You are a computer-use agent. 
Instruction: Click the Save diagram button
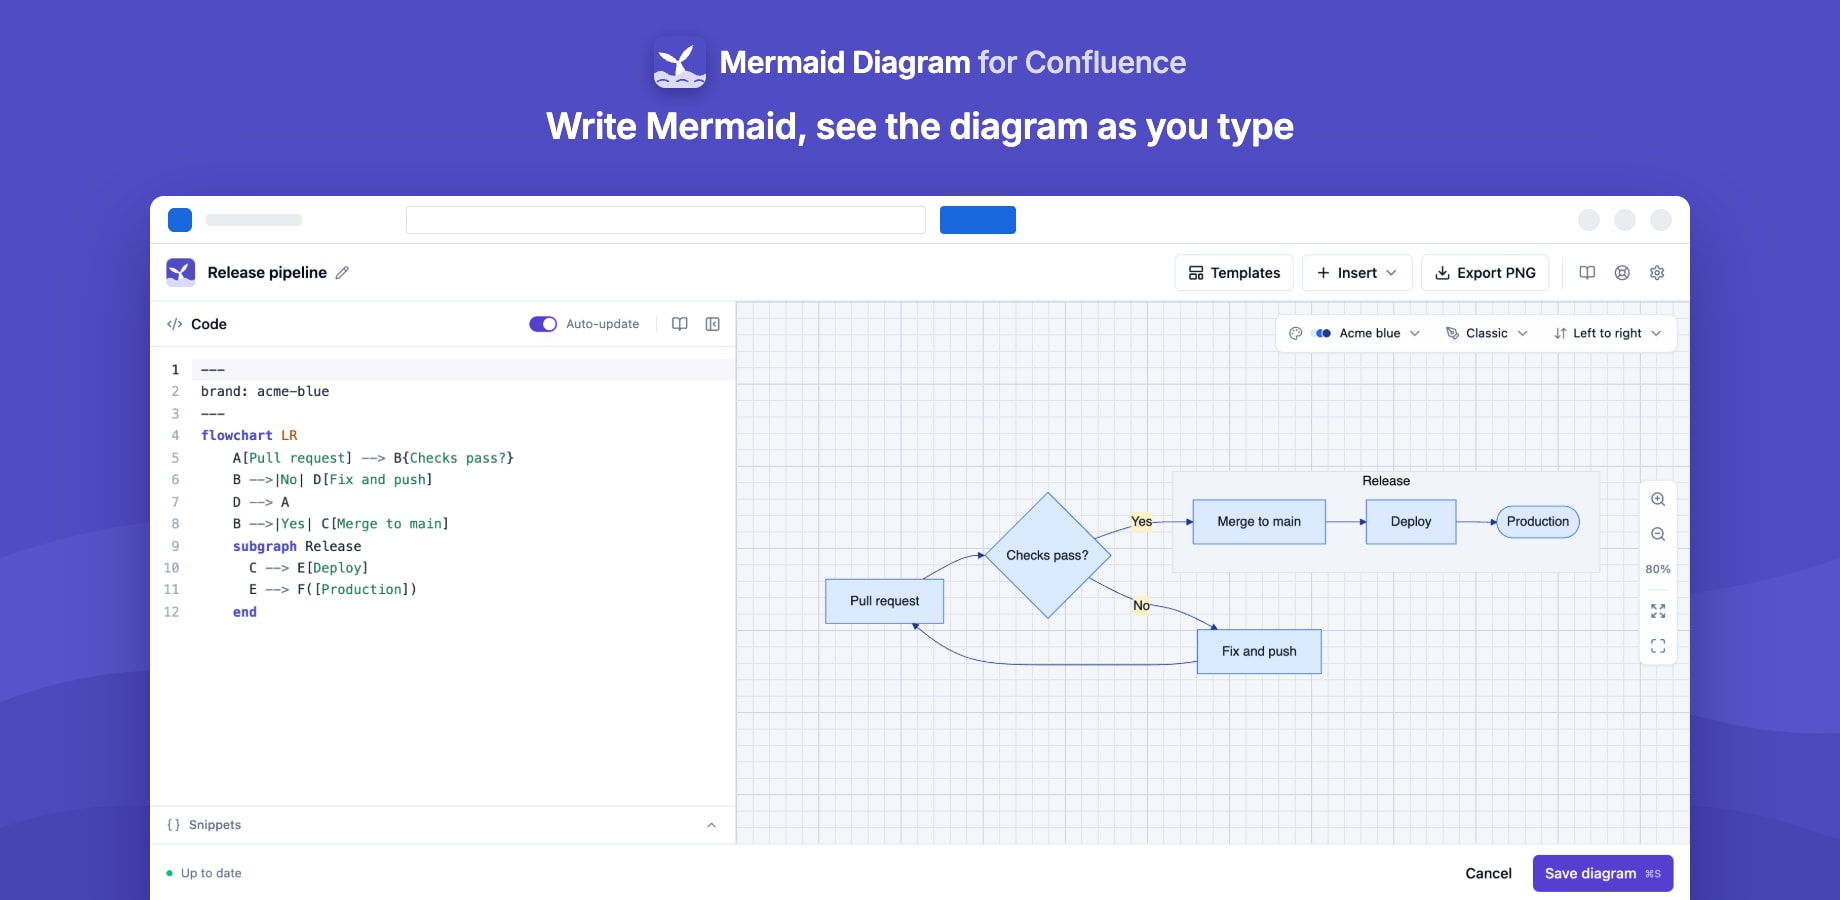pos(1603,873)
